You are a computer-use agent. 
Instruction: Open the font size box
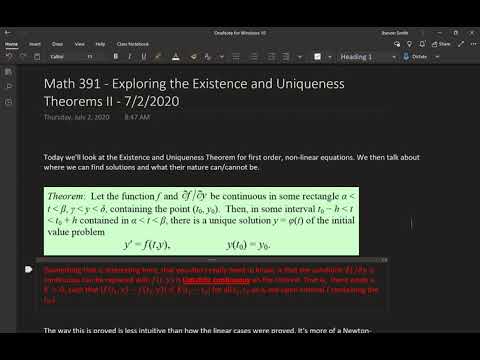(x=91, y=57)
